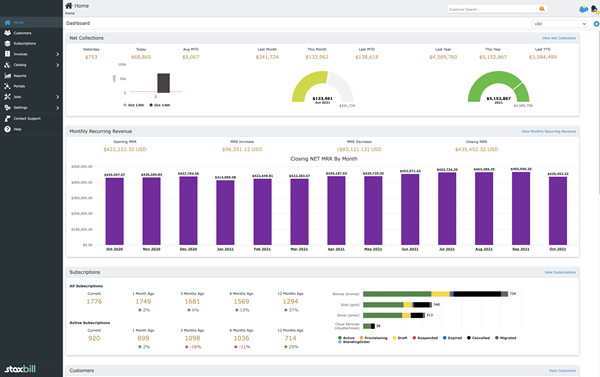Toggle the Migrated legend item

coord(505,338)
